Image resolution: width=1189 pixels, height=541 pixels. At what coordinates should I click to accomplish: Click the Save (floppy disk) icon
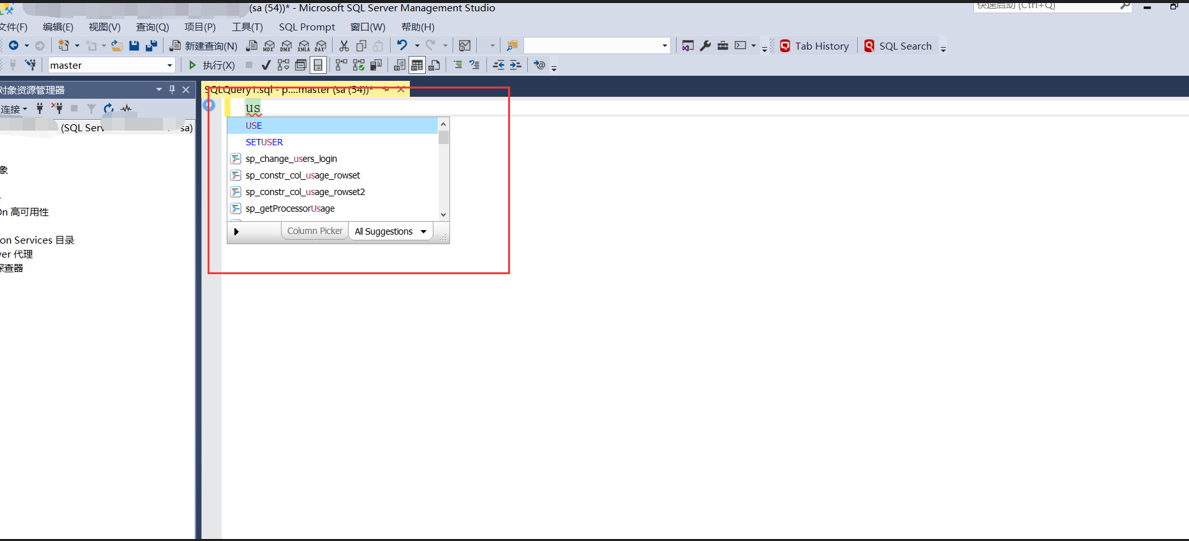click(133, 46)
